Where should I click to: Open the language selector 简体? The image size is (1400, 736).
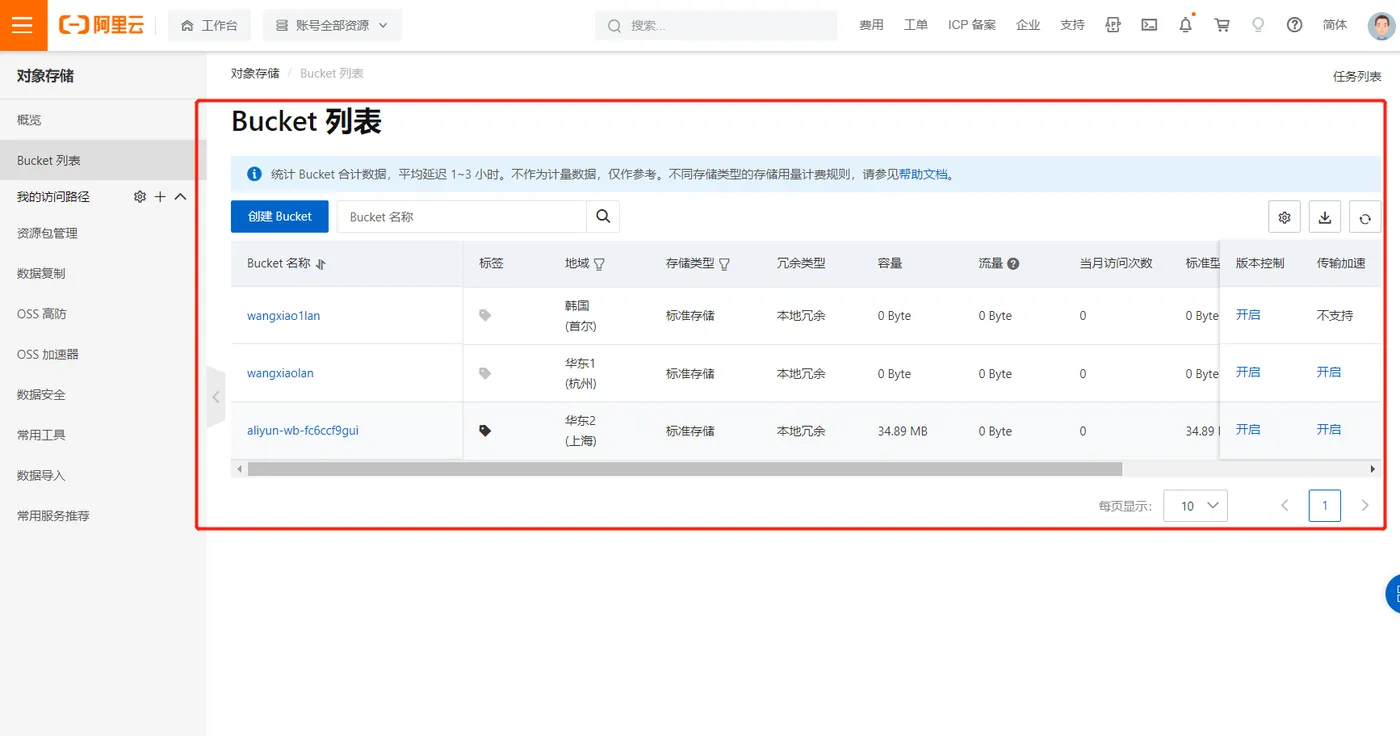(x=1335, y=25)
